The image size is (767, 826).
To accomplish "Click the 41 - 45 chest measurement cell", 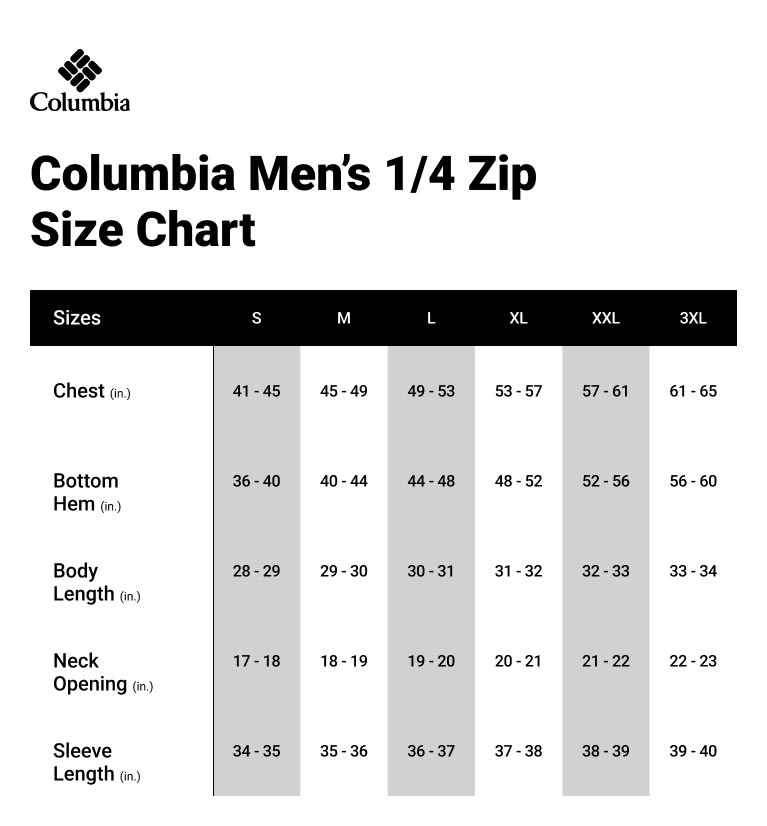I will 257,391.
